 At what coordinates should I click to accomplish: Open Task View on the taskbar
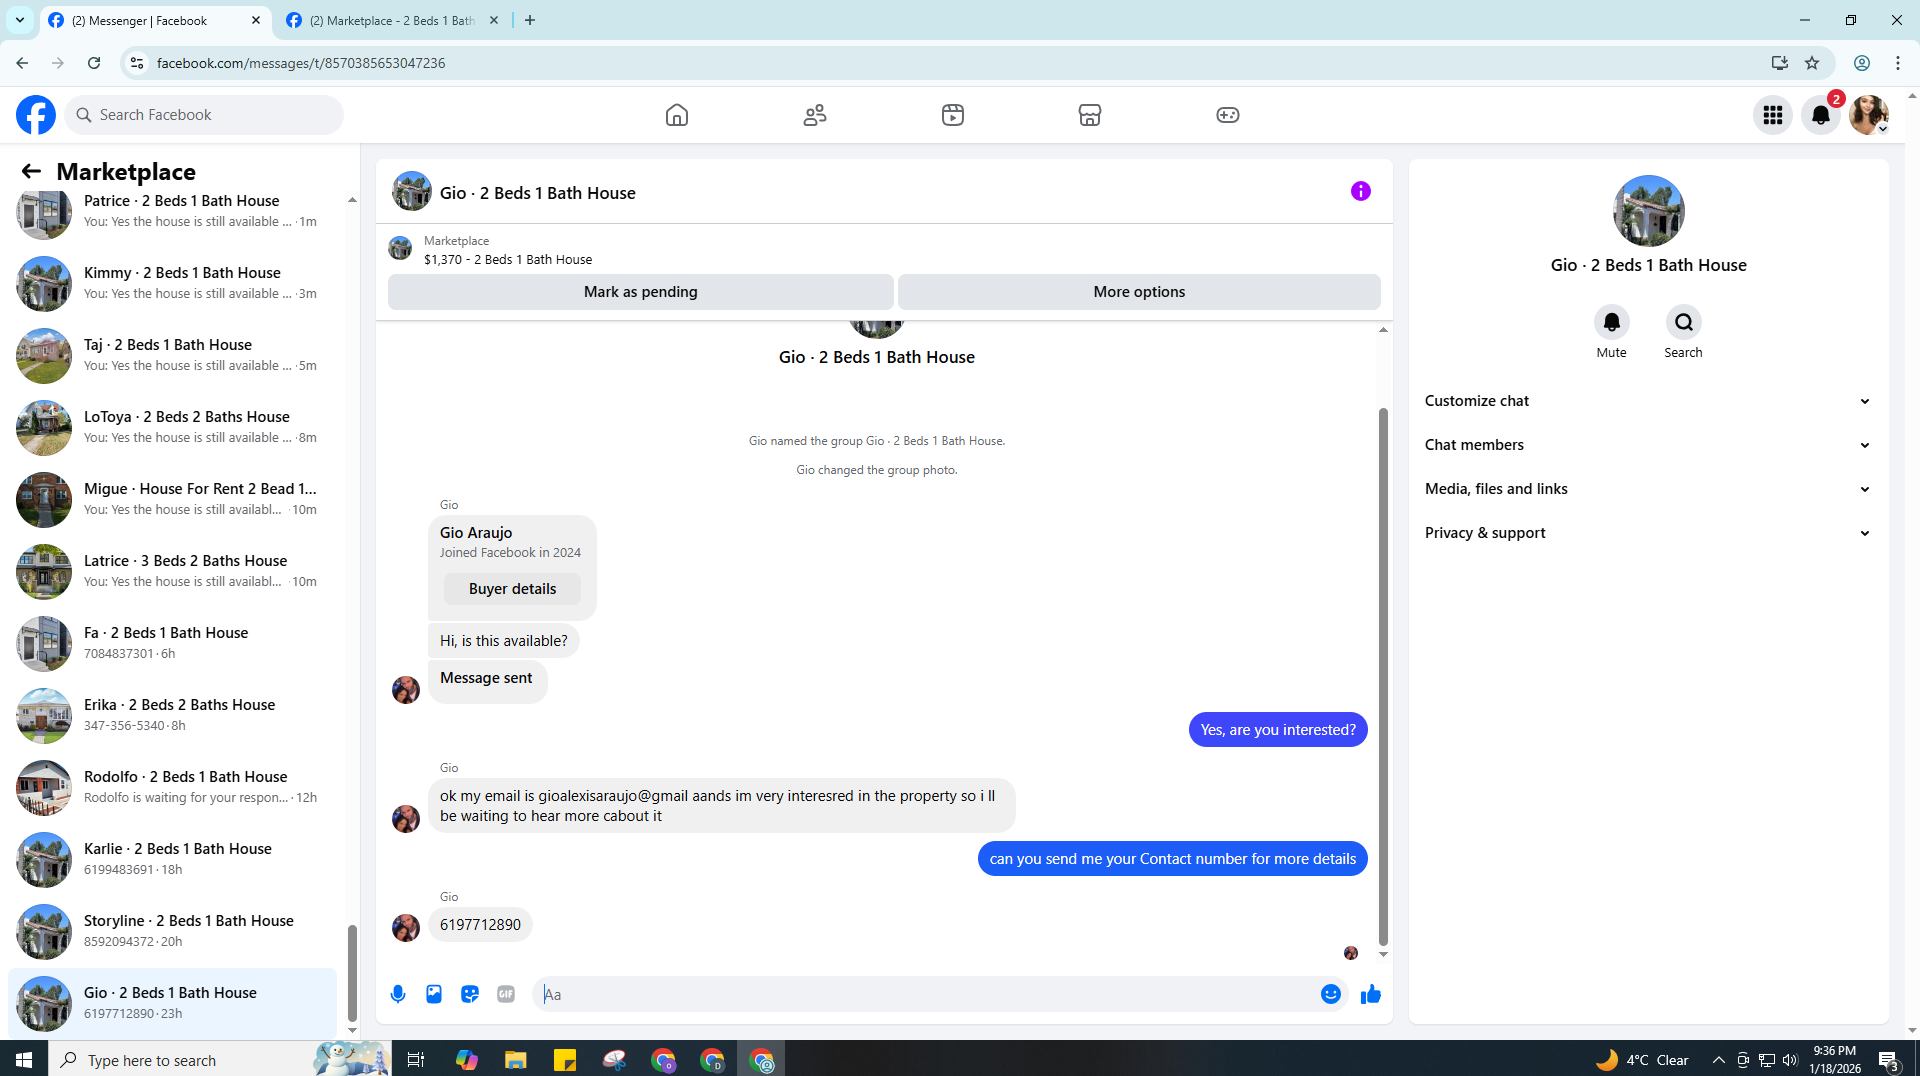(416, 1060)
